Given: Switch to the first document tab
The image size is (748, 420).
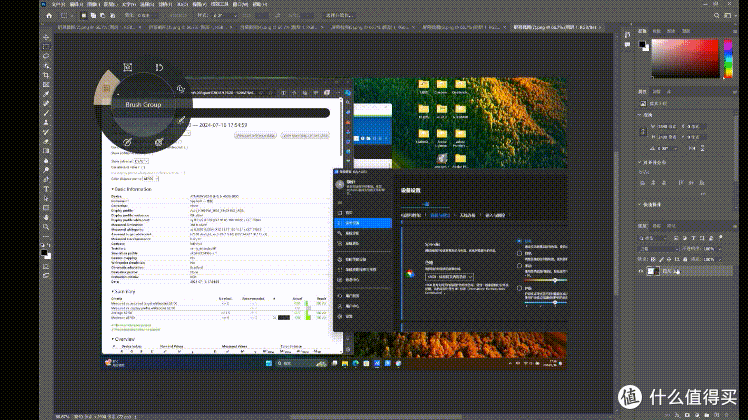Looking at the screenshot, I should [96, 27].
